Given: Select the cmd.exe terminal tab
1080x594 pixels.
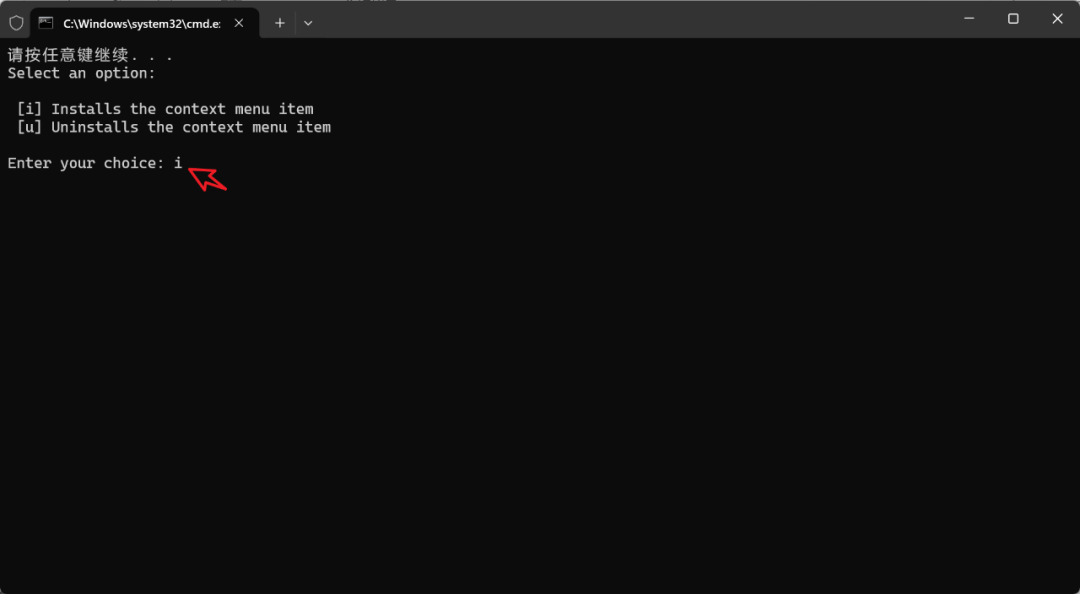Looking at the screenshot, I should pos(143,23).
